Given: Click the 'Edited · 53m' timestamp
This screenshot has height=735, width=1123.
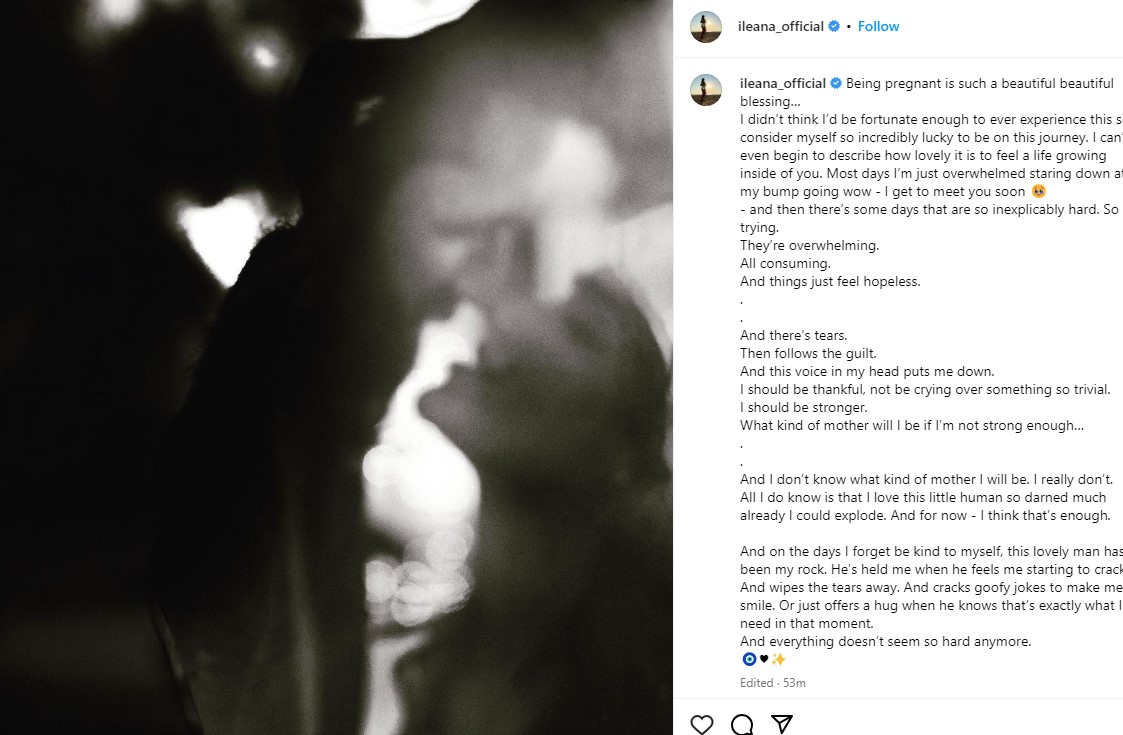Looking at the screenshot, I should (x=773, y=683).
